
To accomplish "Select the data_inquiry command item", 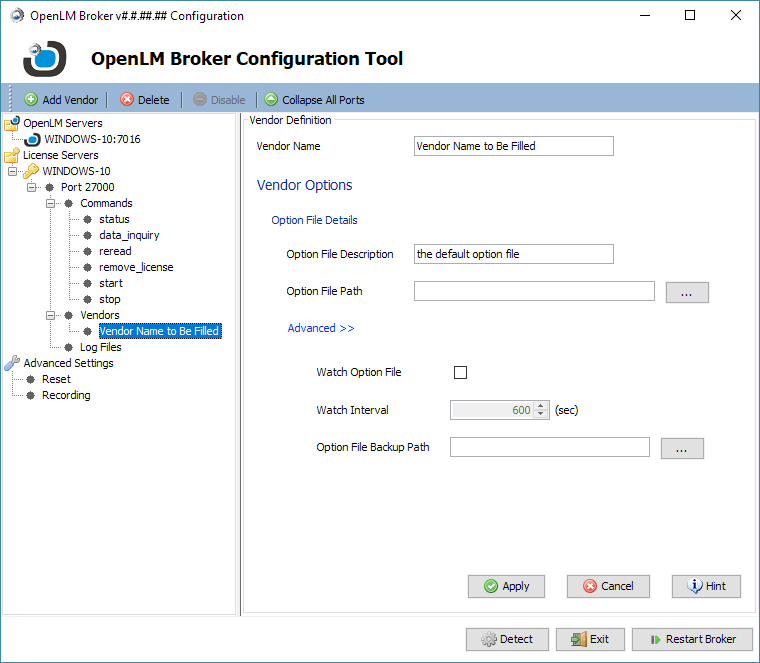I will (129, 235).
